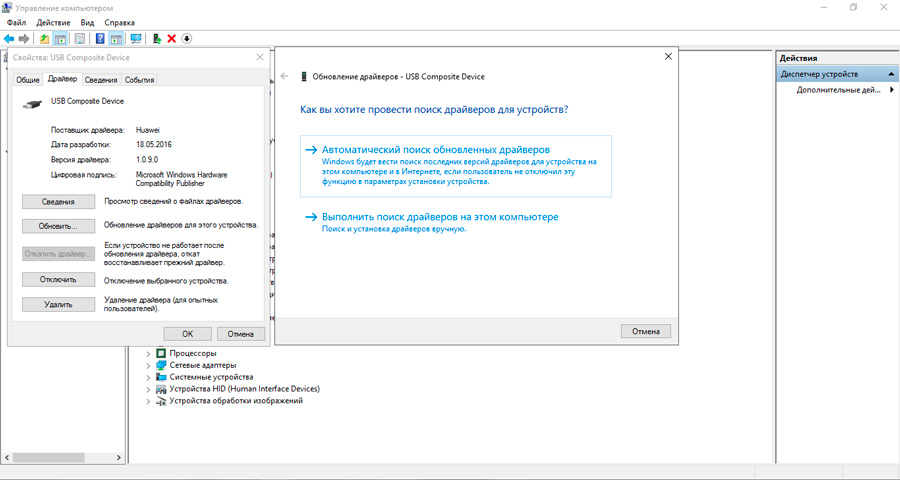Screen dimensions: 900x480
Task: Select Устройства обработки изображений tree item
Action: 235,401
